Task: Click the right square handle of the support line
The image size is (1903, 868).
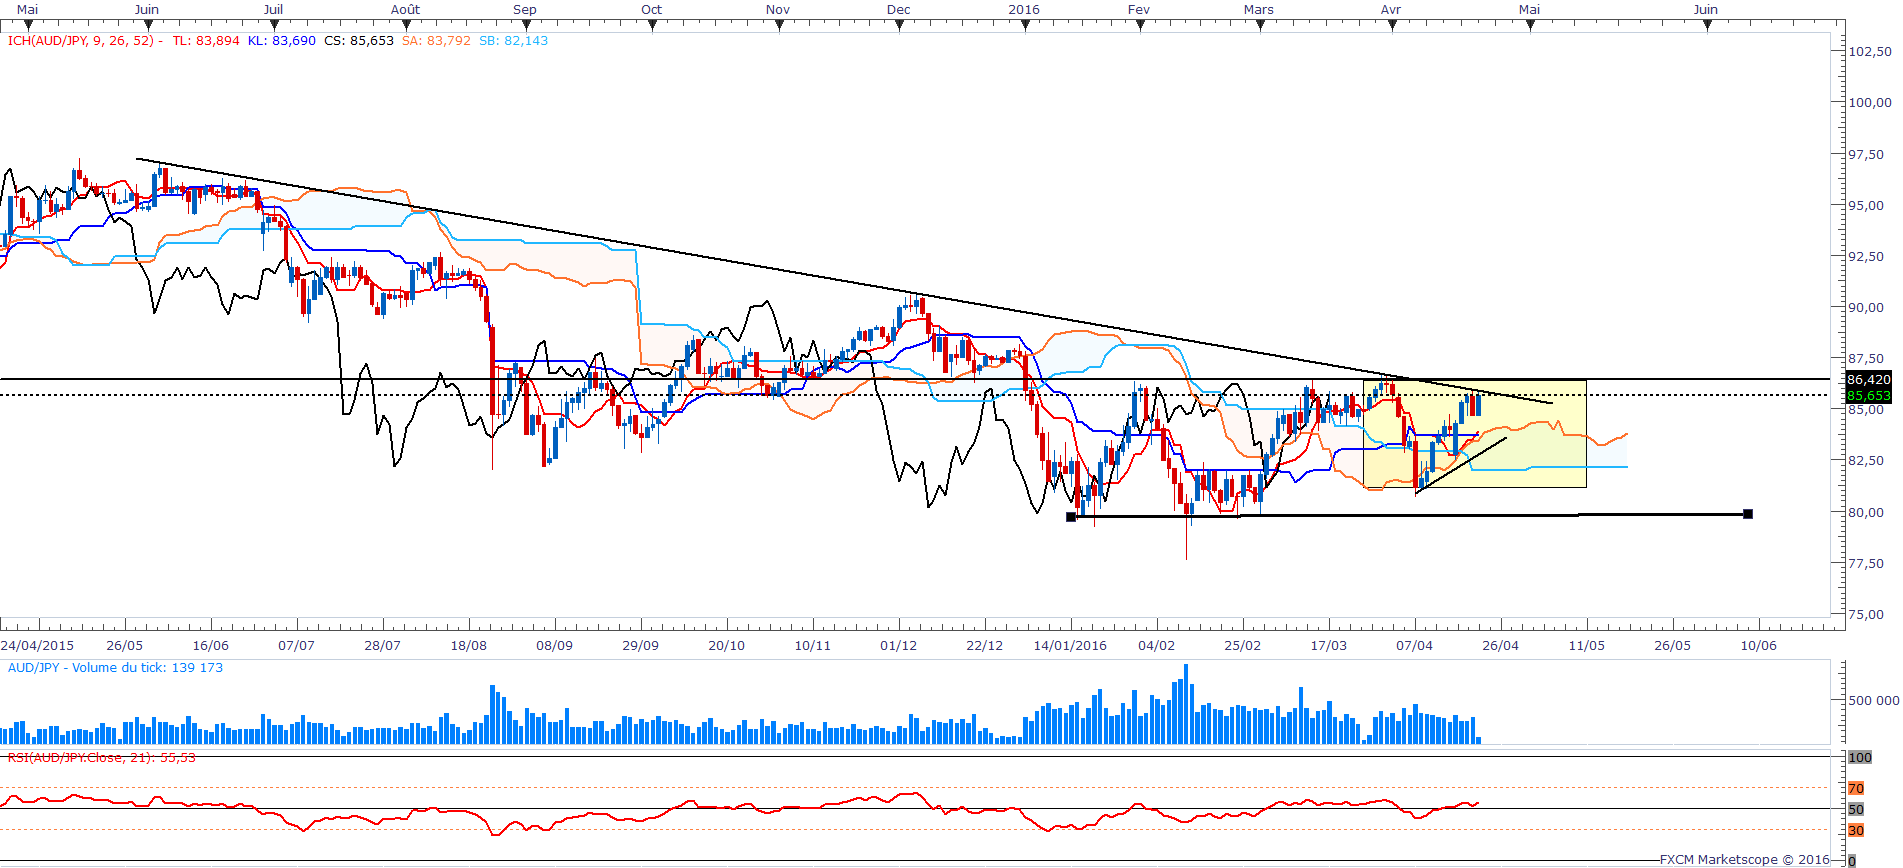Action: (1748, 514)
